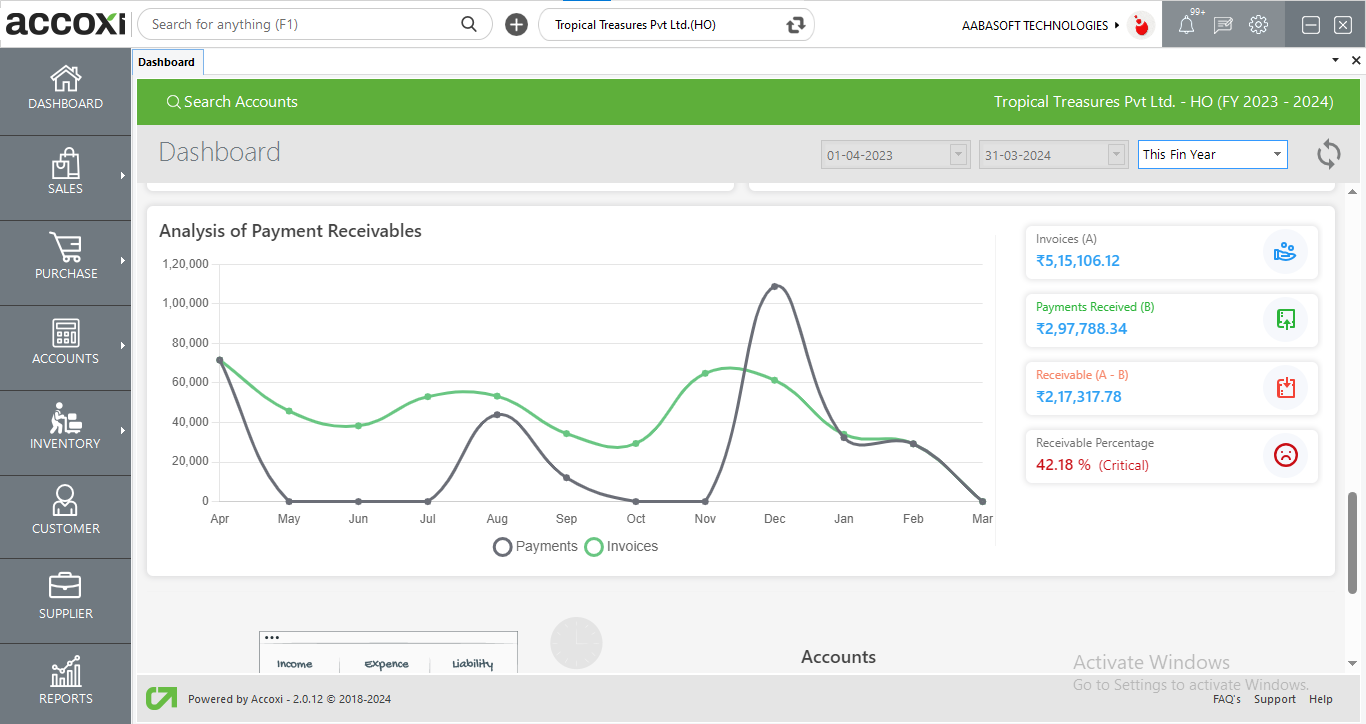Click the Search for anything field
Viewport: 1366px width, 724px height.
[300, 25]
